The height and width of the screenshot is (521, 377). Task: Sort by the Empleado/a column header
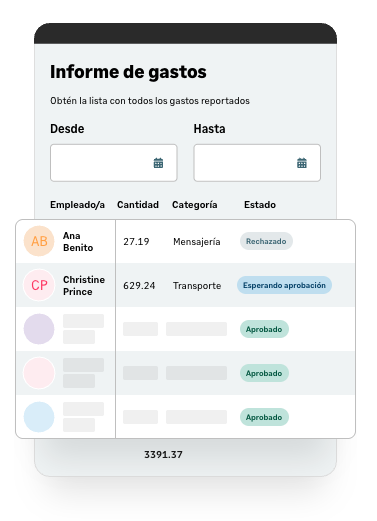click(77, 205)
